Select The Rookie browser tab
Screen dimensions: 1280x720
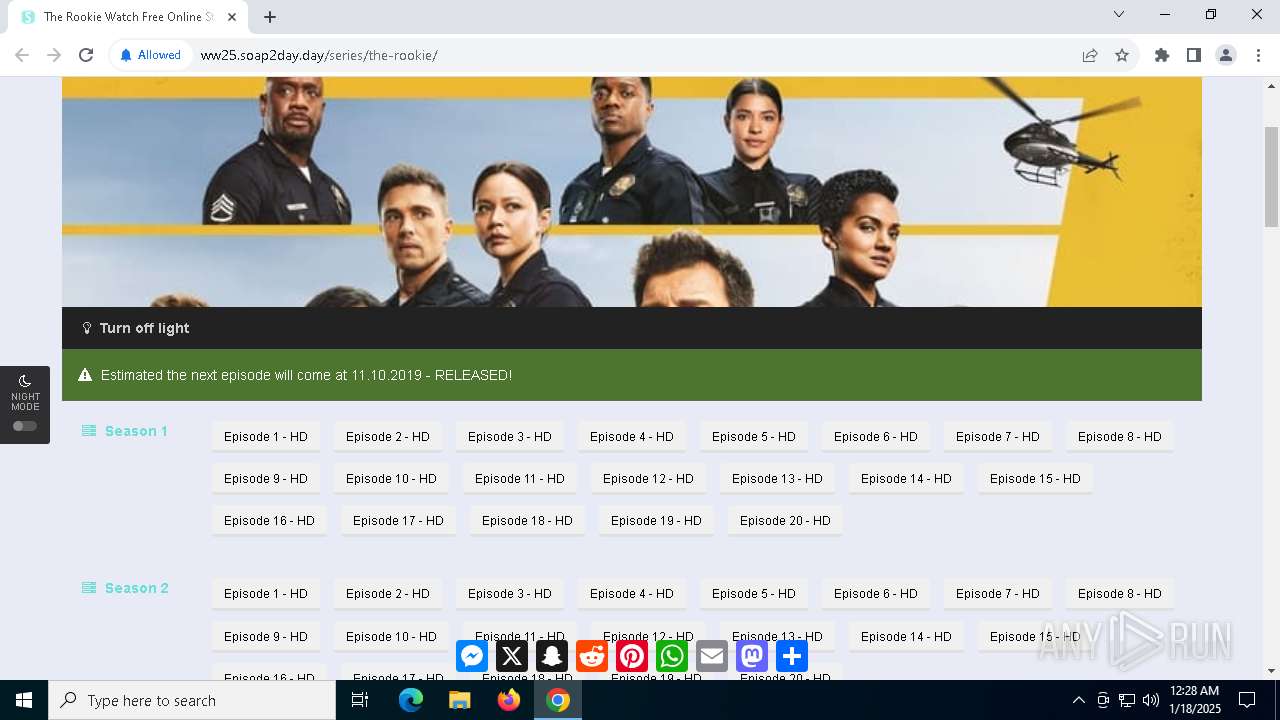(x=128, y=17)
